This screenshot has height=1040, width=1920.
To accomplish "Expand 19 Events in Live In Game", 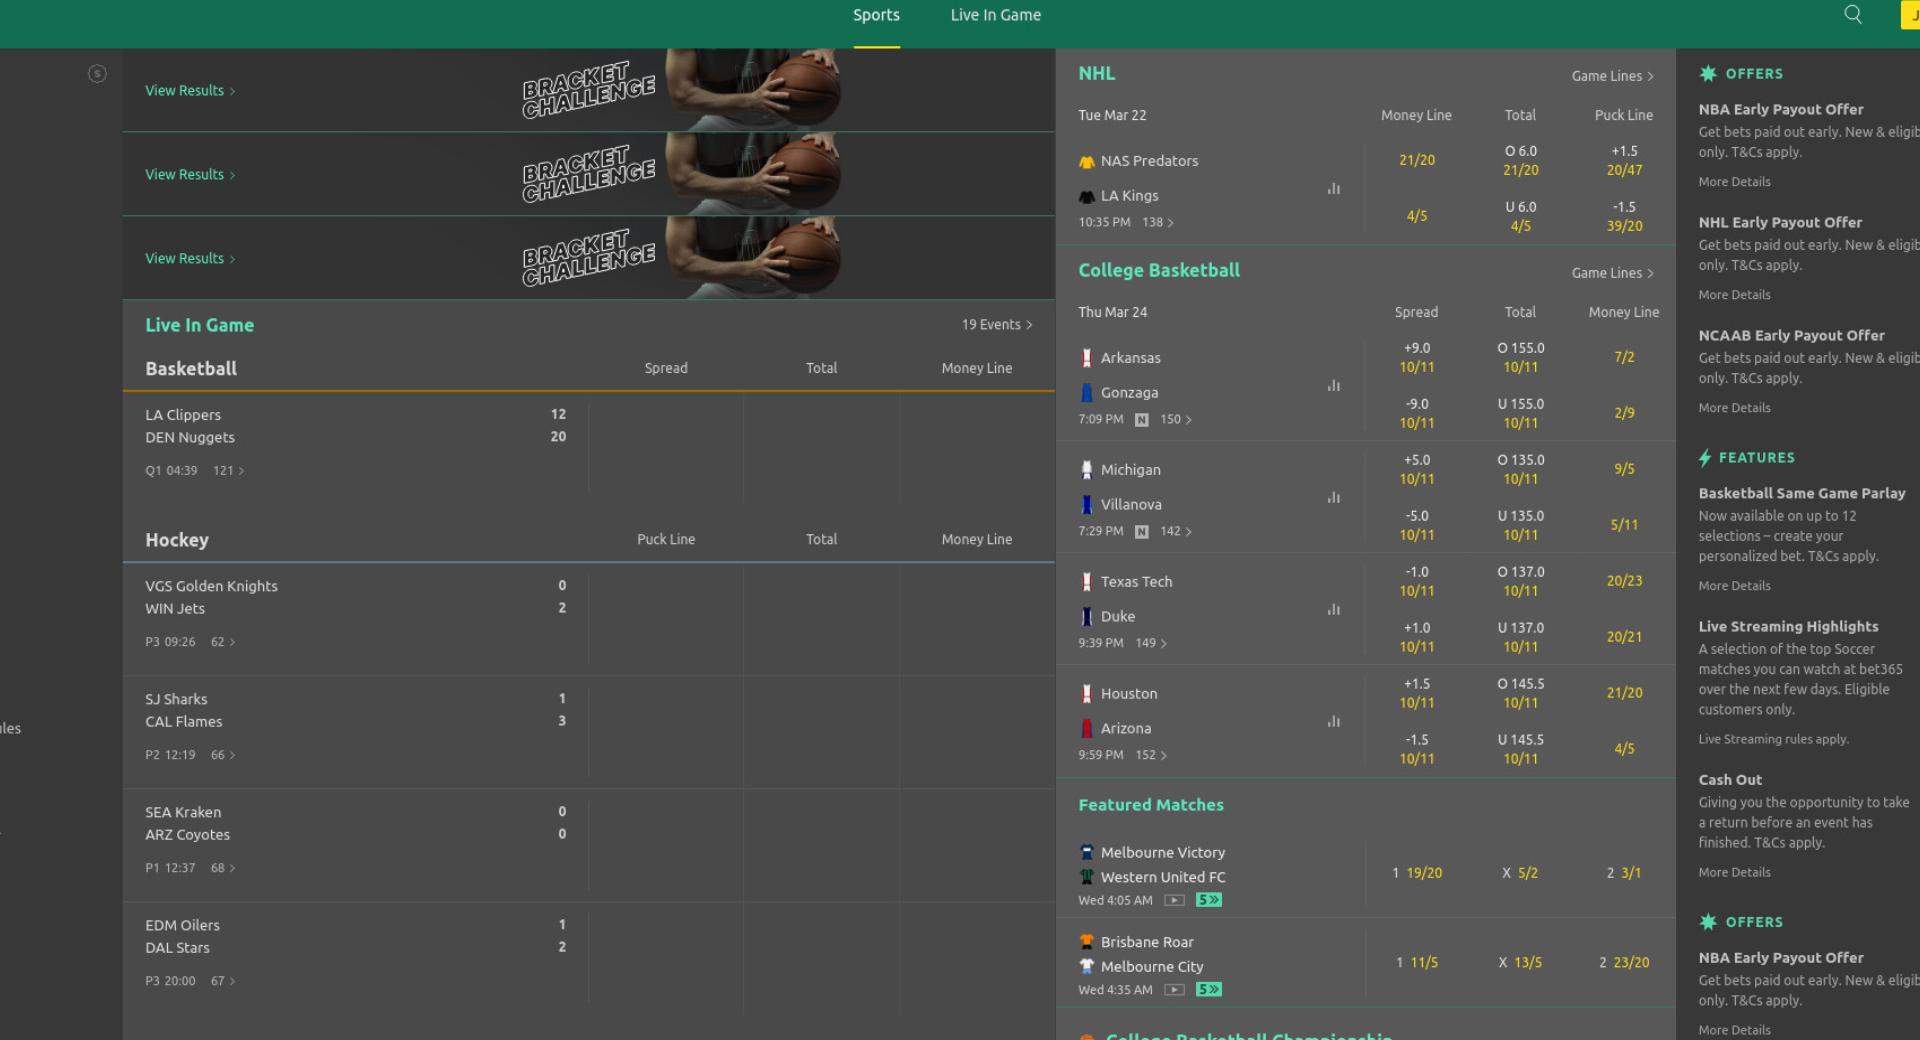I will pos(997,325).
